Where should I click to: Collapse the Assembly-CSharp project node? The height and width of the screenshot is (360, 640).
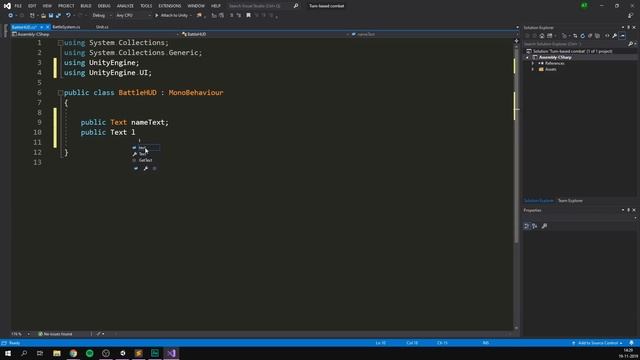tap(527, 58)
